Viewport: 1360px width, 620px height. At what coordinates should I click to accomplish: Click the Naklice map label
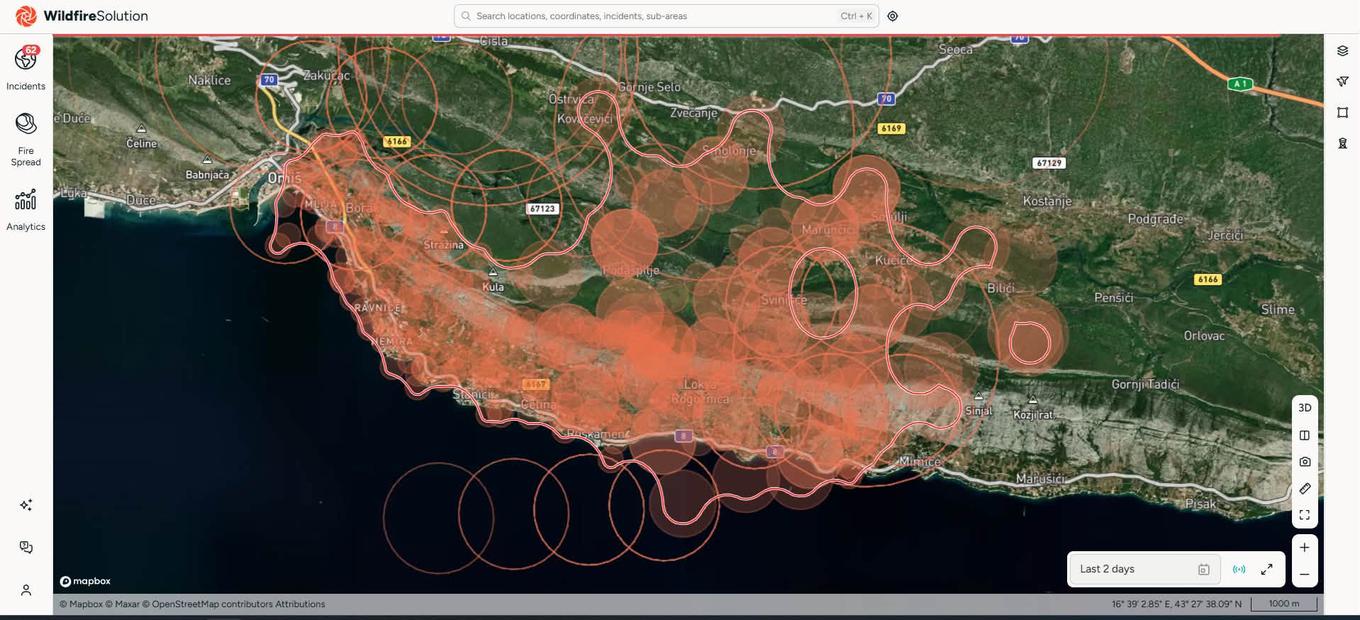pyautogui.click(x=209, y=80)
